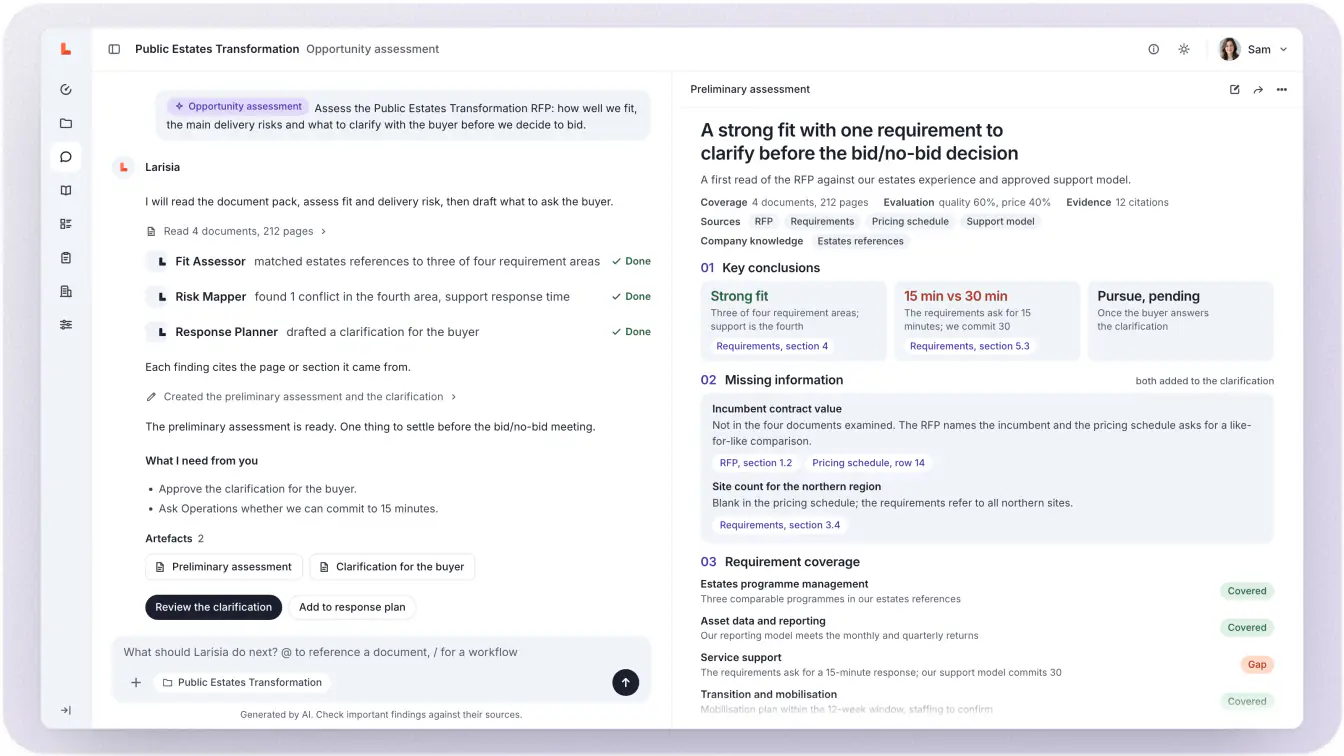
Task: Expand "Created the preliminary assessment and the clarification"
Action: (302, 397)
